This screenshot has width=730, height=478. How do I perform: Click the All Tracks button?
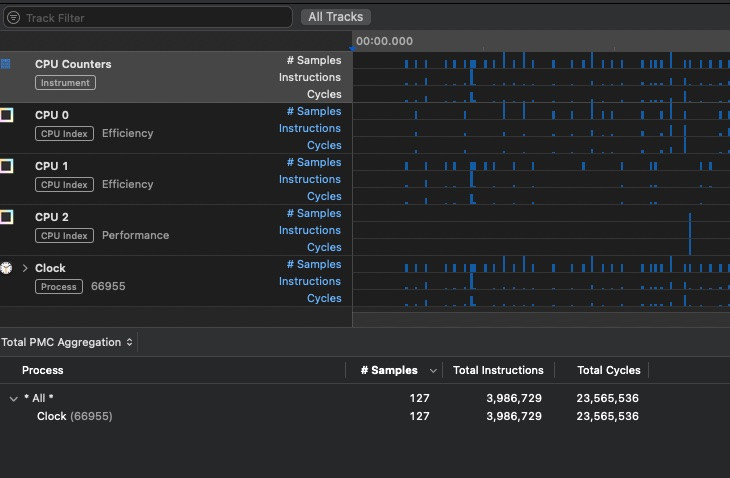click(x=336, y=17)
